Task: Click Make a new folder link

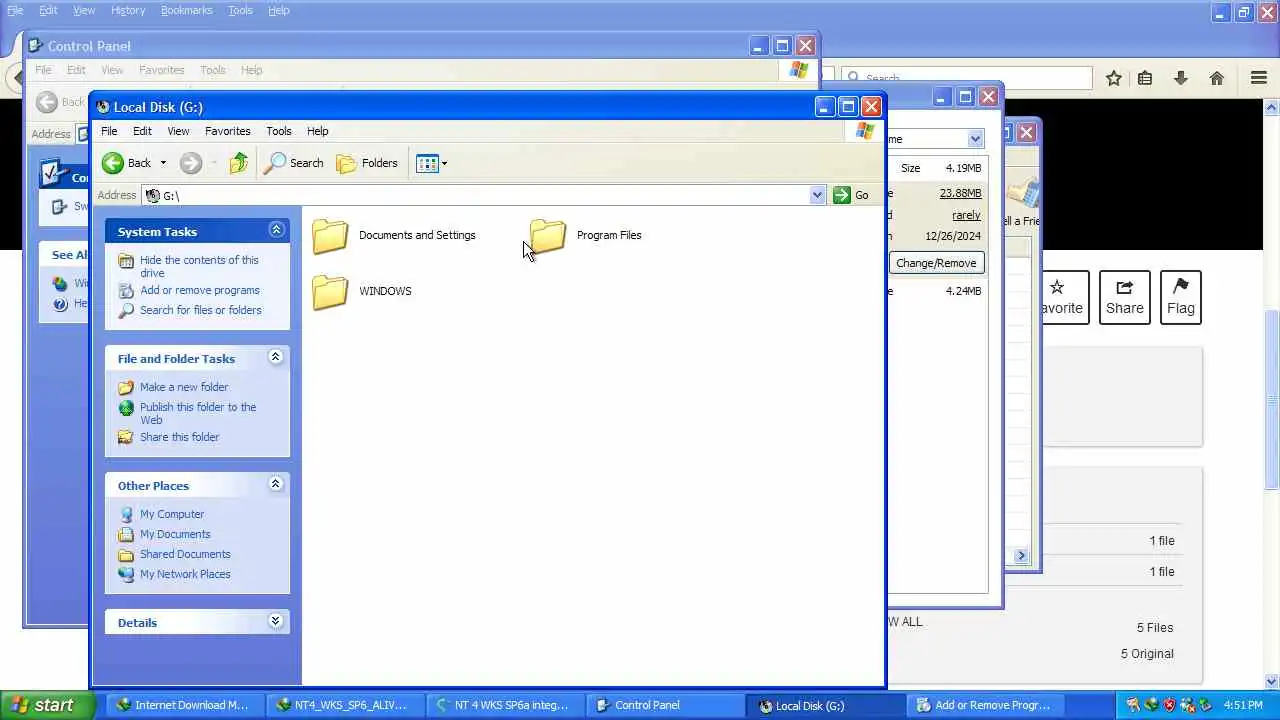Action: pos(184,387)
